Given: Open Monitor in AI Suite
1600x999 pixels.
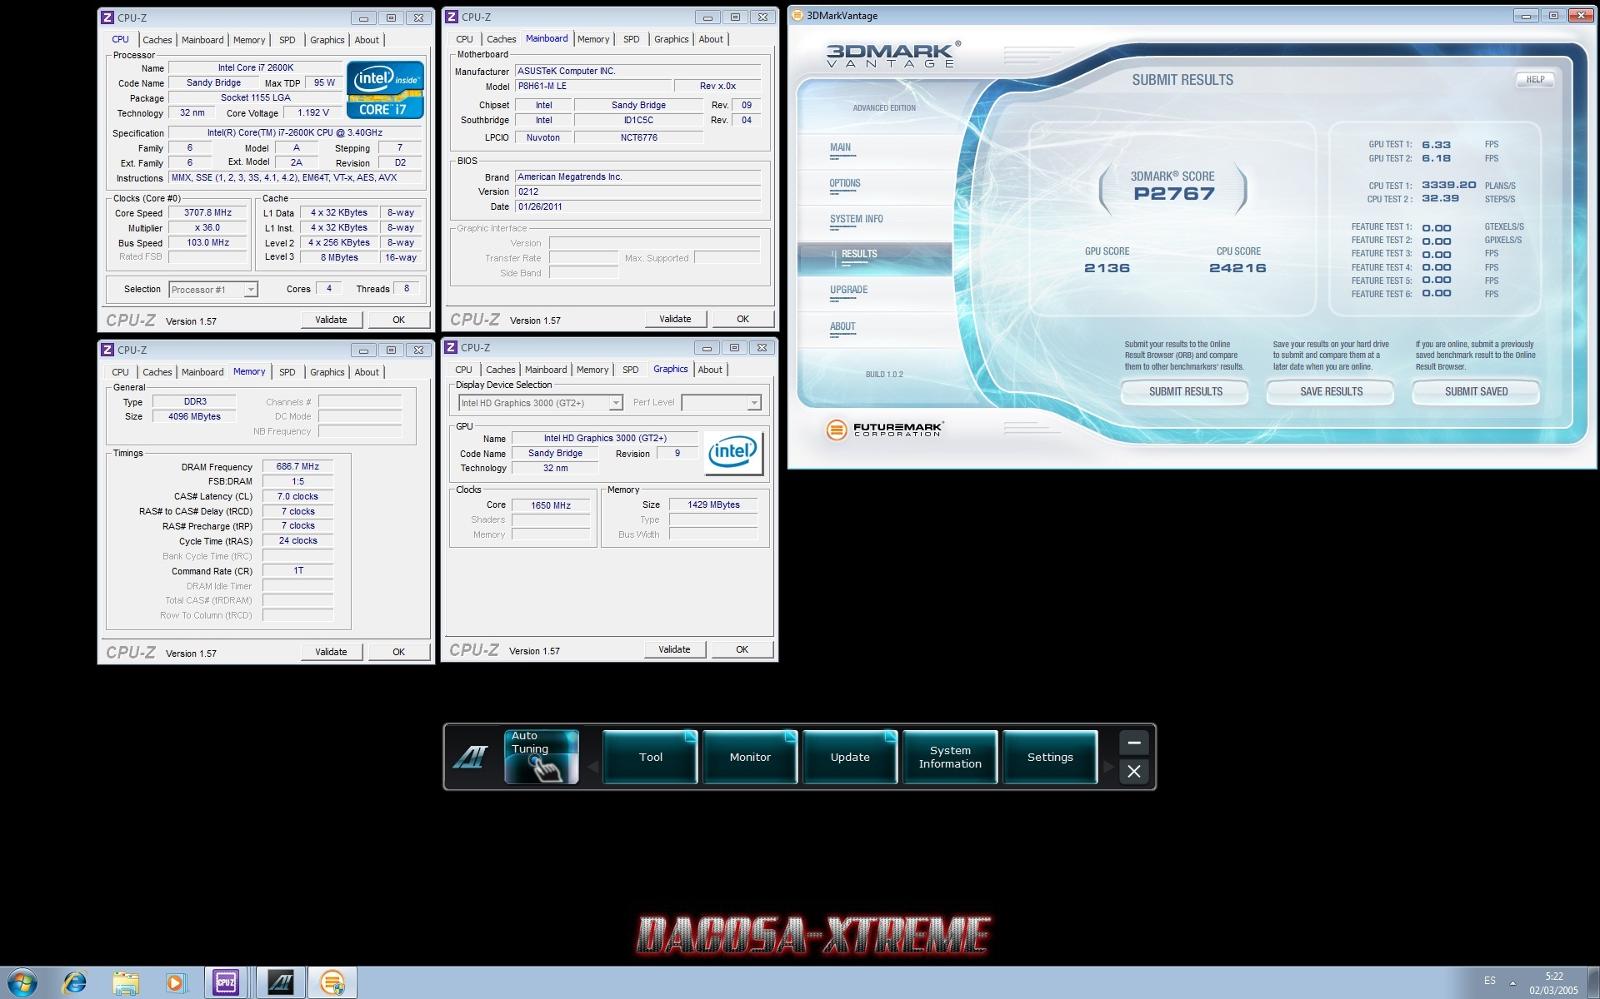Looking at the screenshot, I should click(750, 757).
